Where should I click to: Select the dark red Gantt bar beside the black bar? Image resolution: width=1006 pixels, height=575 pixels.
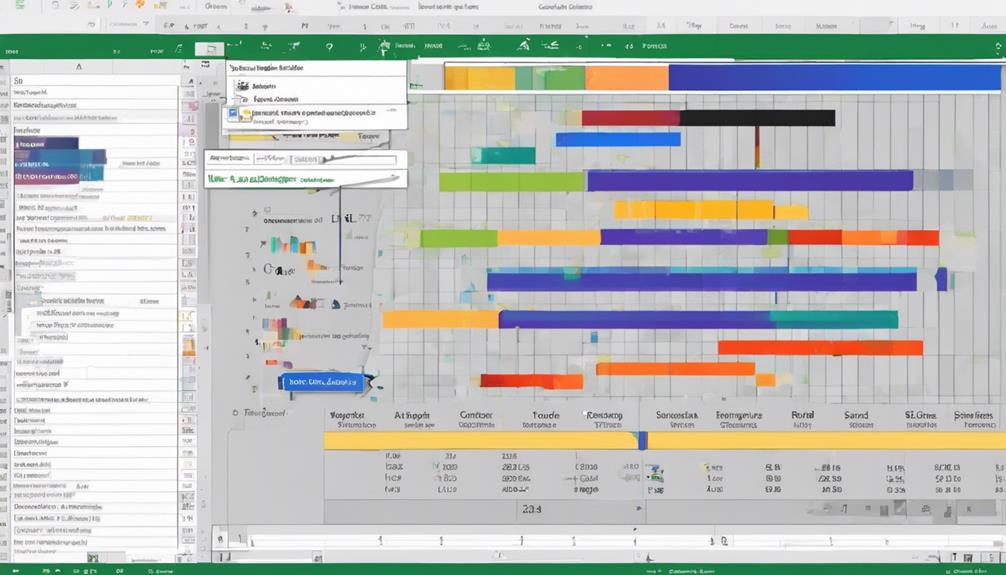pyautogui.click(x=631, y=118)
